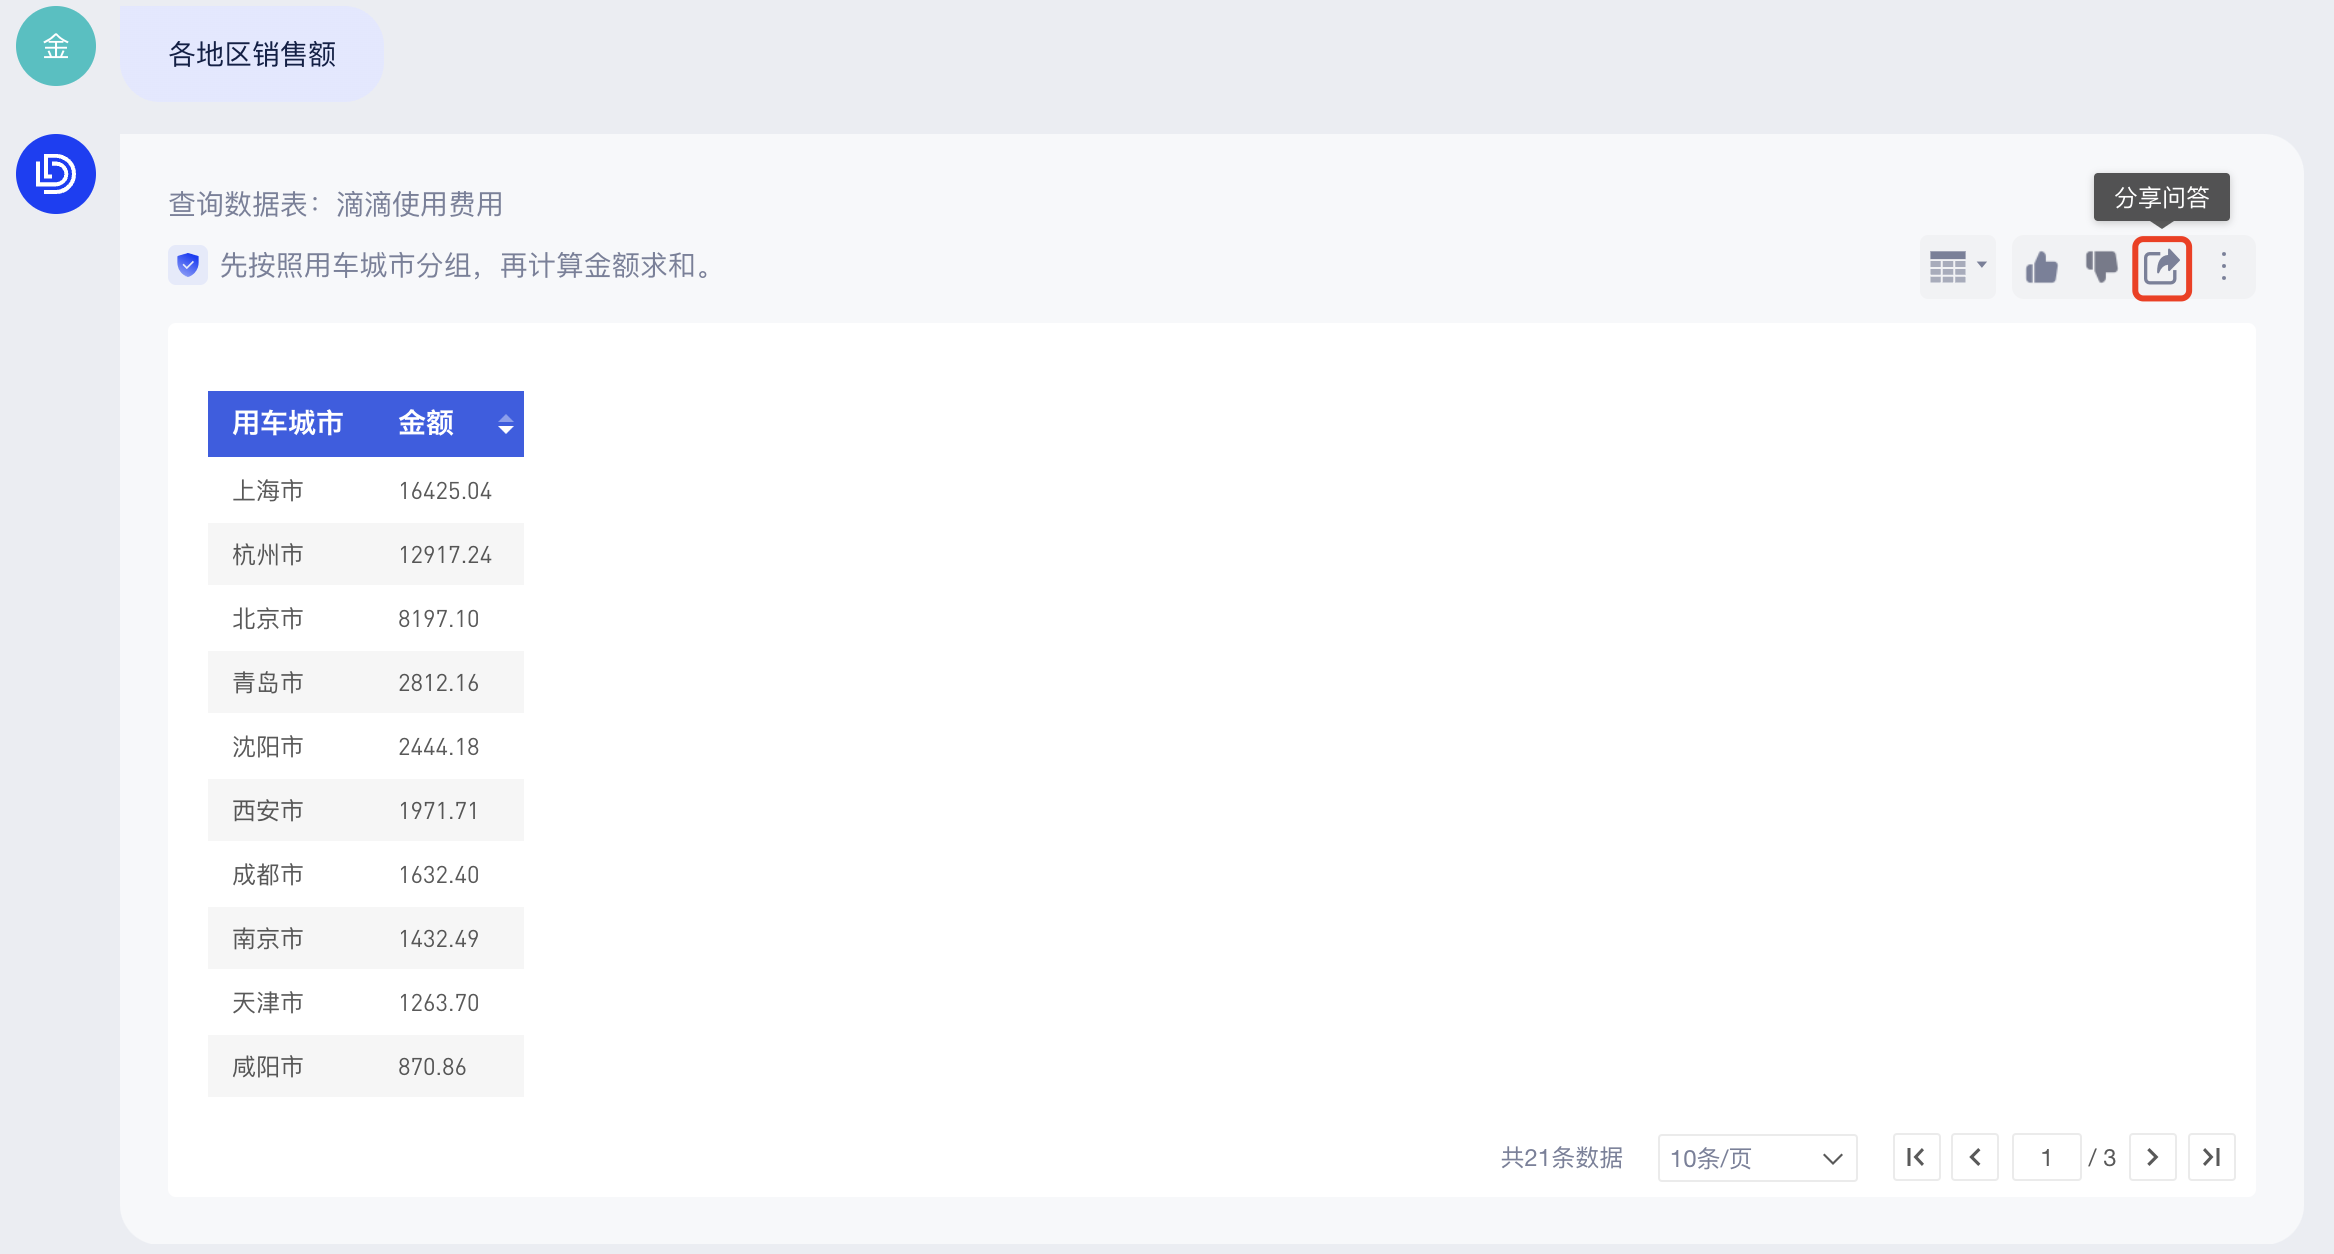Click the blue assistant avatar icon
This screenshot has width=2334, height=1254.
[56, 174]
